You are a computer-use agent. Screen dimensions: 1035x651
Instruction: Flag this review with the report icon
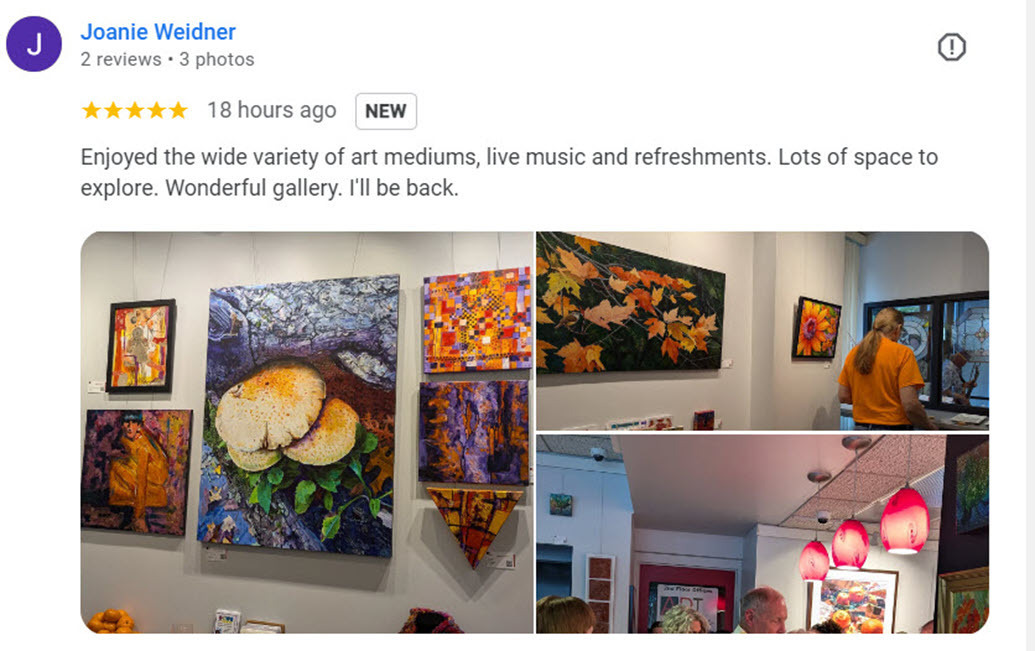tap(951, 47)
